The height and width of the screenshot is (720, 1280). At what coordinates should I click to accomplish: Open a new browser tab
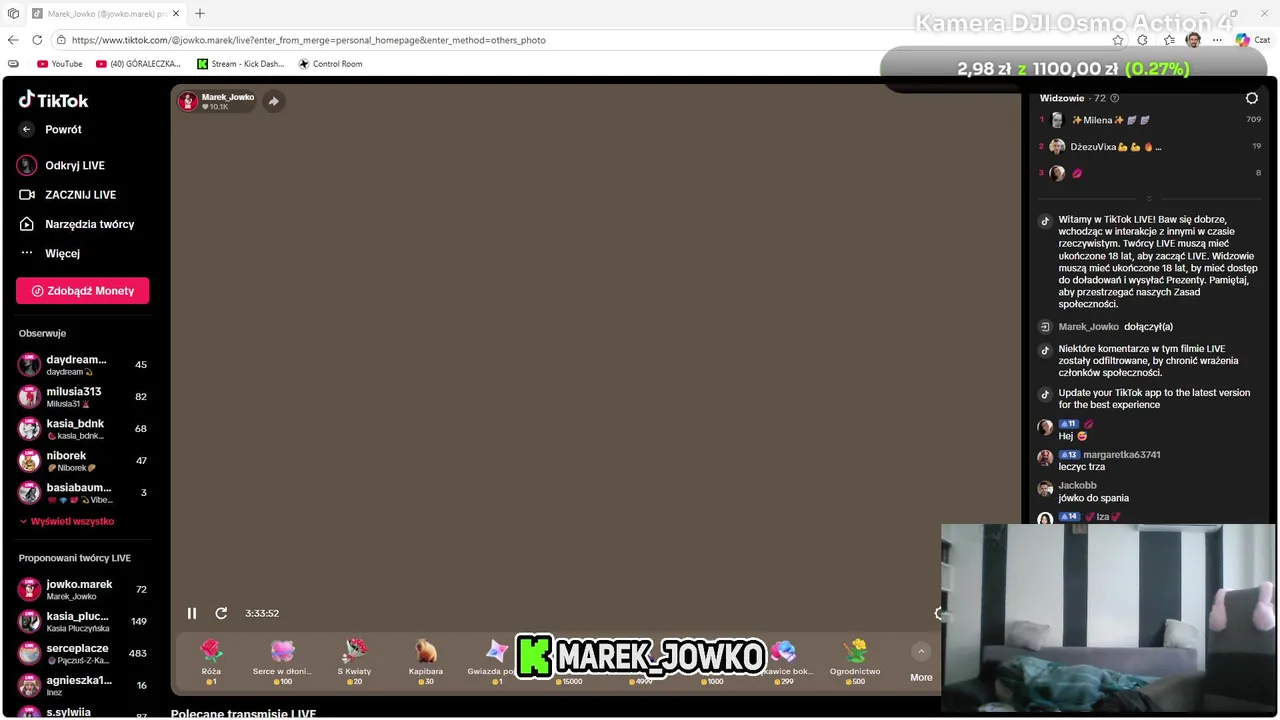[x=200, y=14]
